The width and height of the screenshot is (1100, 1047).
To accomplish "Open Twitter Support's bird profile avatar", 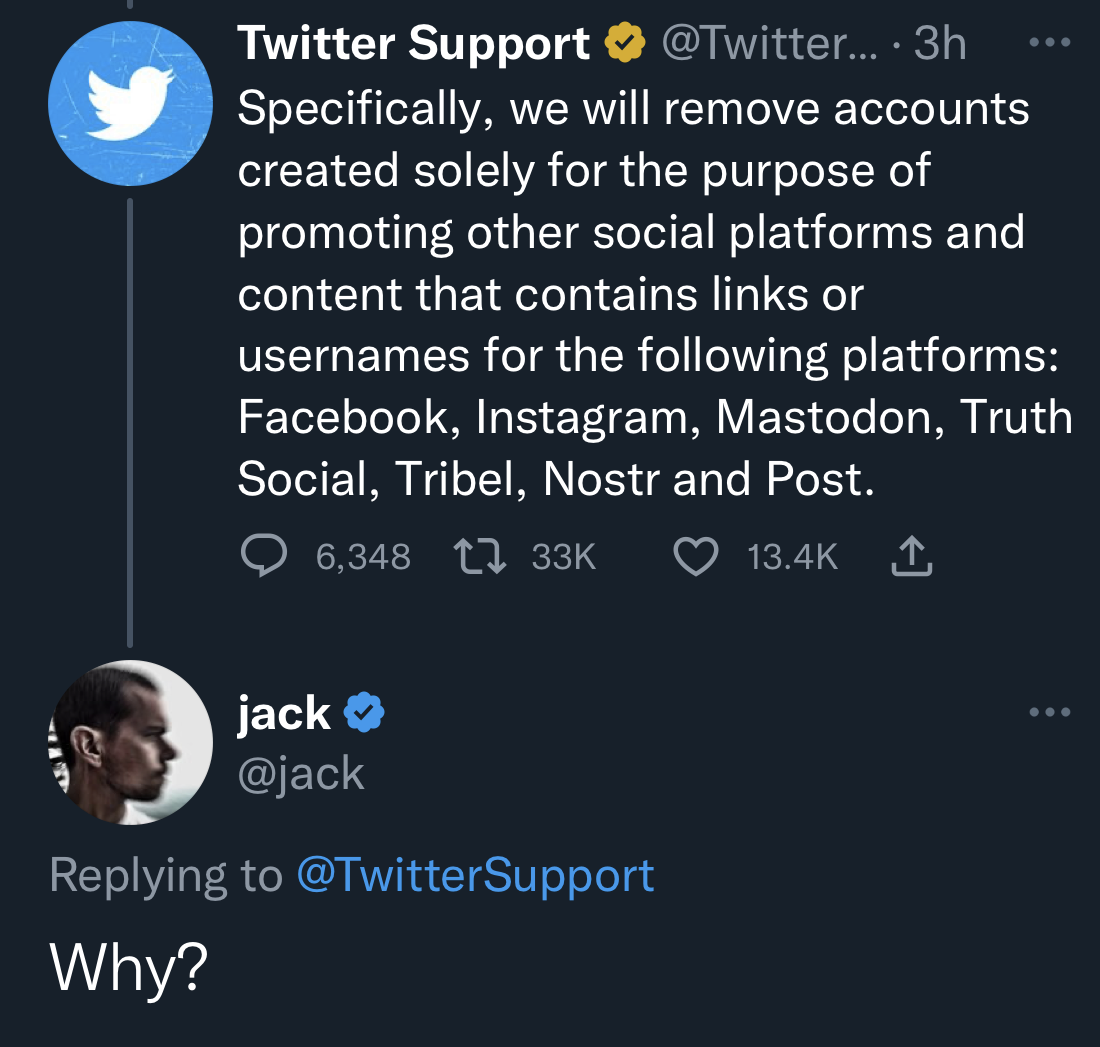I will pyautogui.click(x=130, y=103).
